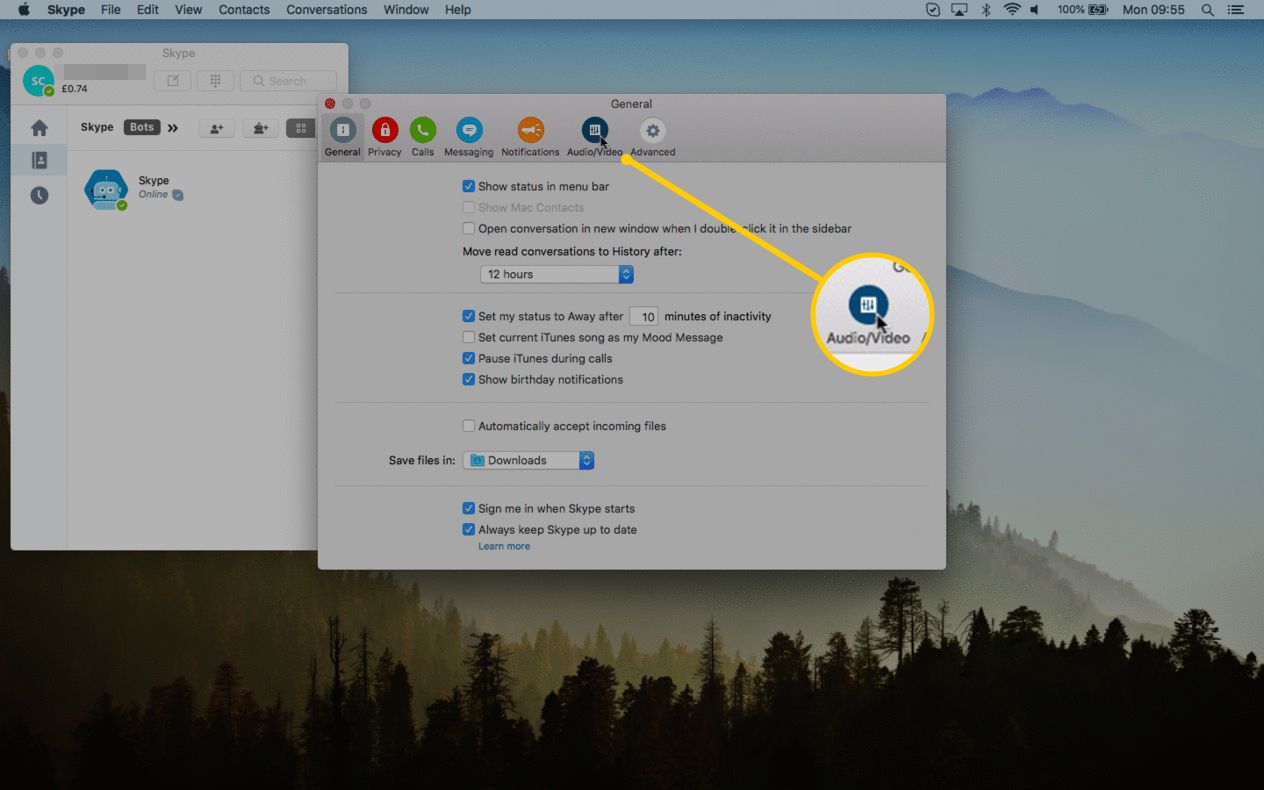Image resolution: width=1264 pixels, height=790 pixels.
Task: Open the 12 hours history dropdown
Action: click(556, 274)
